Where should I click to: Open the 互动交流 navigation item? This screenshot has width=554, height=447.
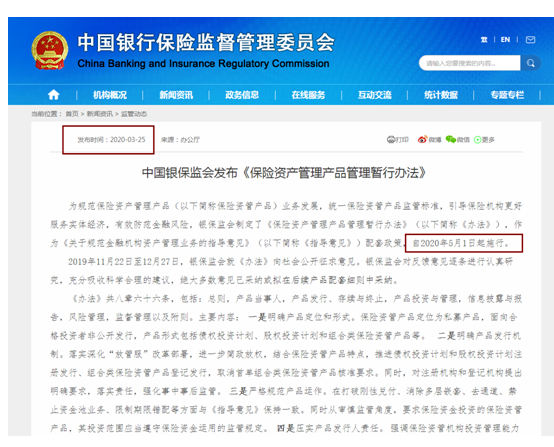[x=375, y=95]
